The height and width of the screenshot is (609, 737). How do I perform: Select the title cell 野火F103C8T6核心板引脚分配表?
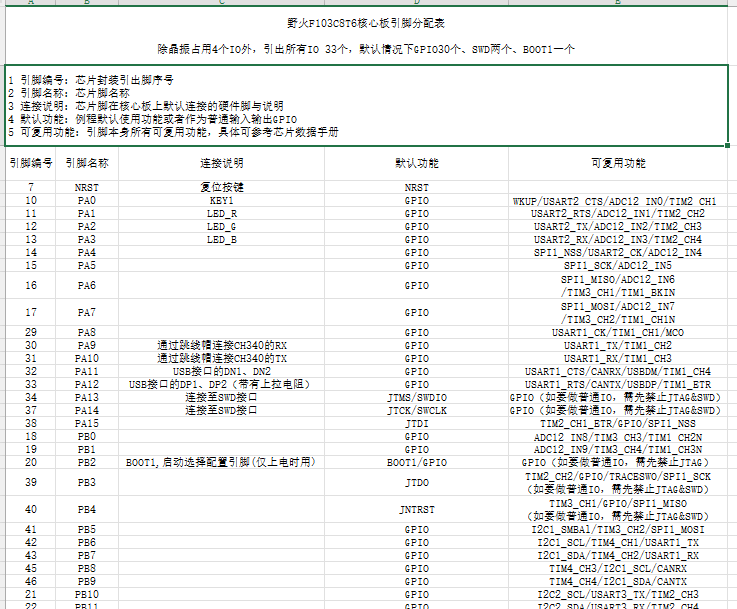point(366,23)
